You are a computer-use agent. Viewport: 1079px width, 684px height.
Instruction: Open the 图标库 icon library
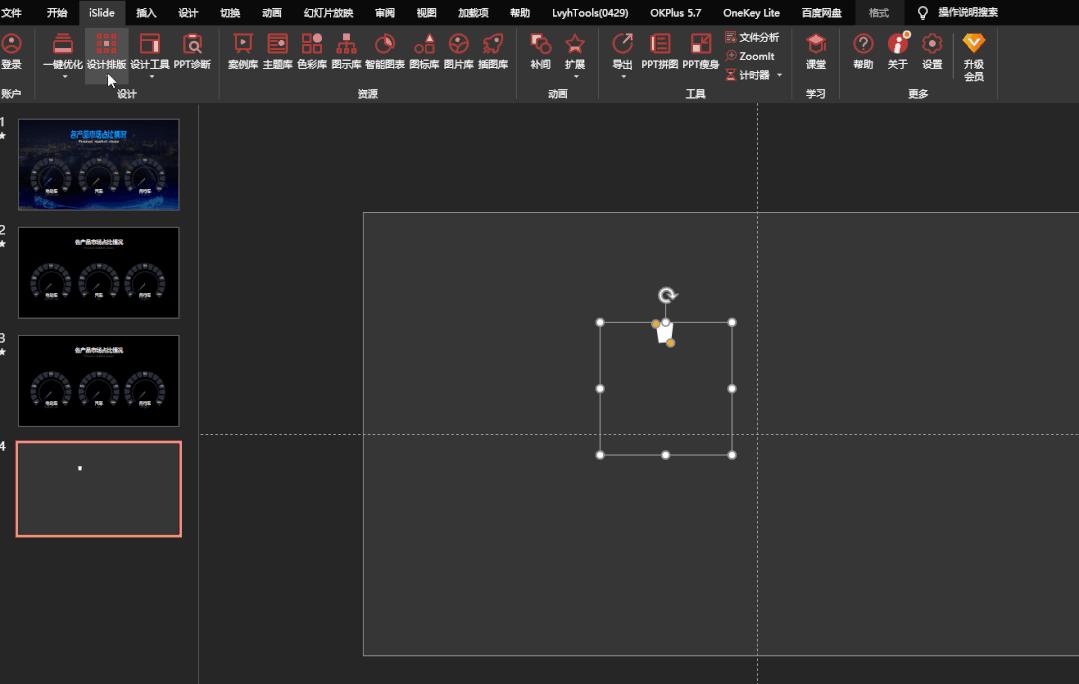(x=424, y=51)
